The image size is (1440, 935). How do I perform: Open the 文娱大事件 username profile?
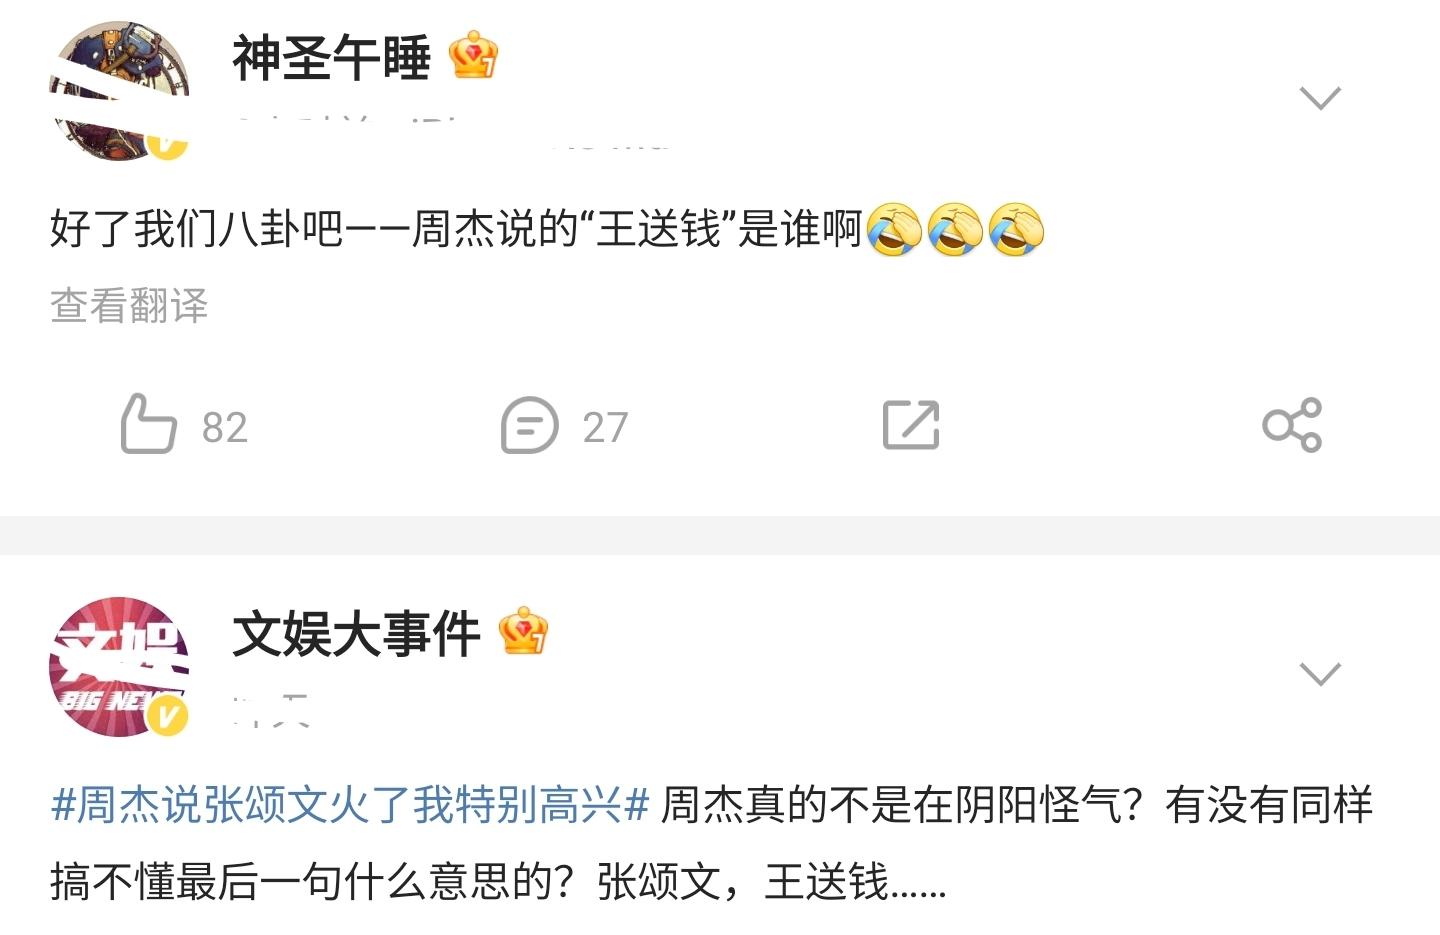[356, 634]
